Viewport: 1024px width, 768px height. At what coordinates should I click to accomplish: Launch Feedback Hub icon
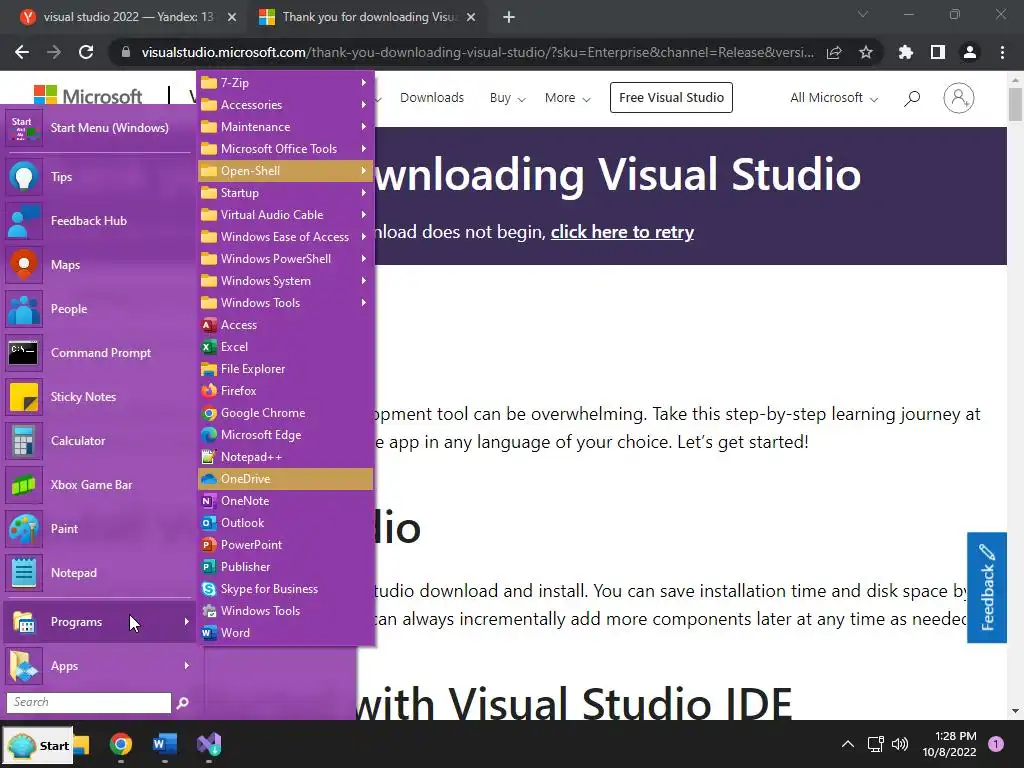tap(24, 221)
